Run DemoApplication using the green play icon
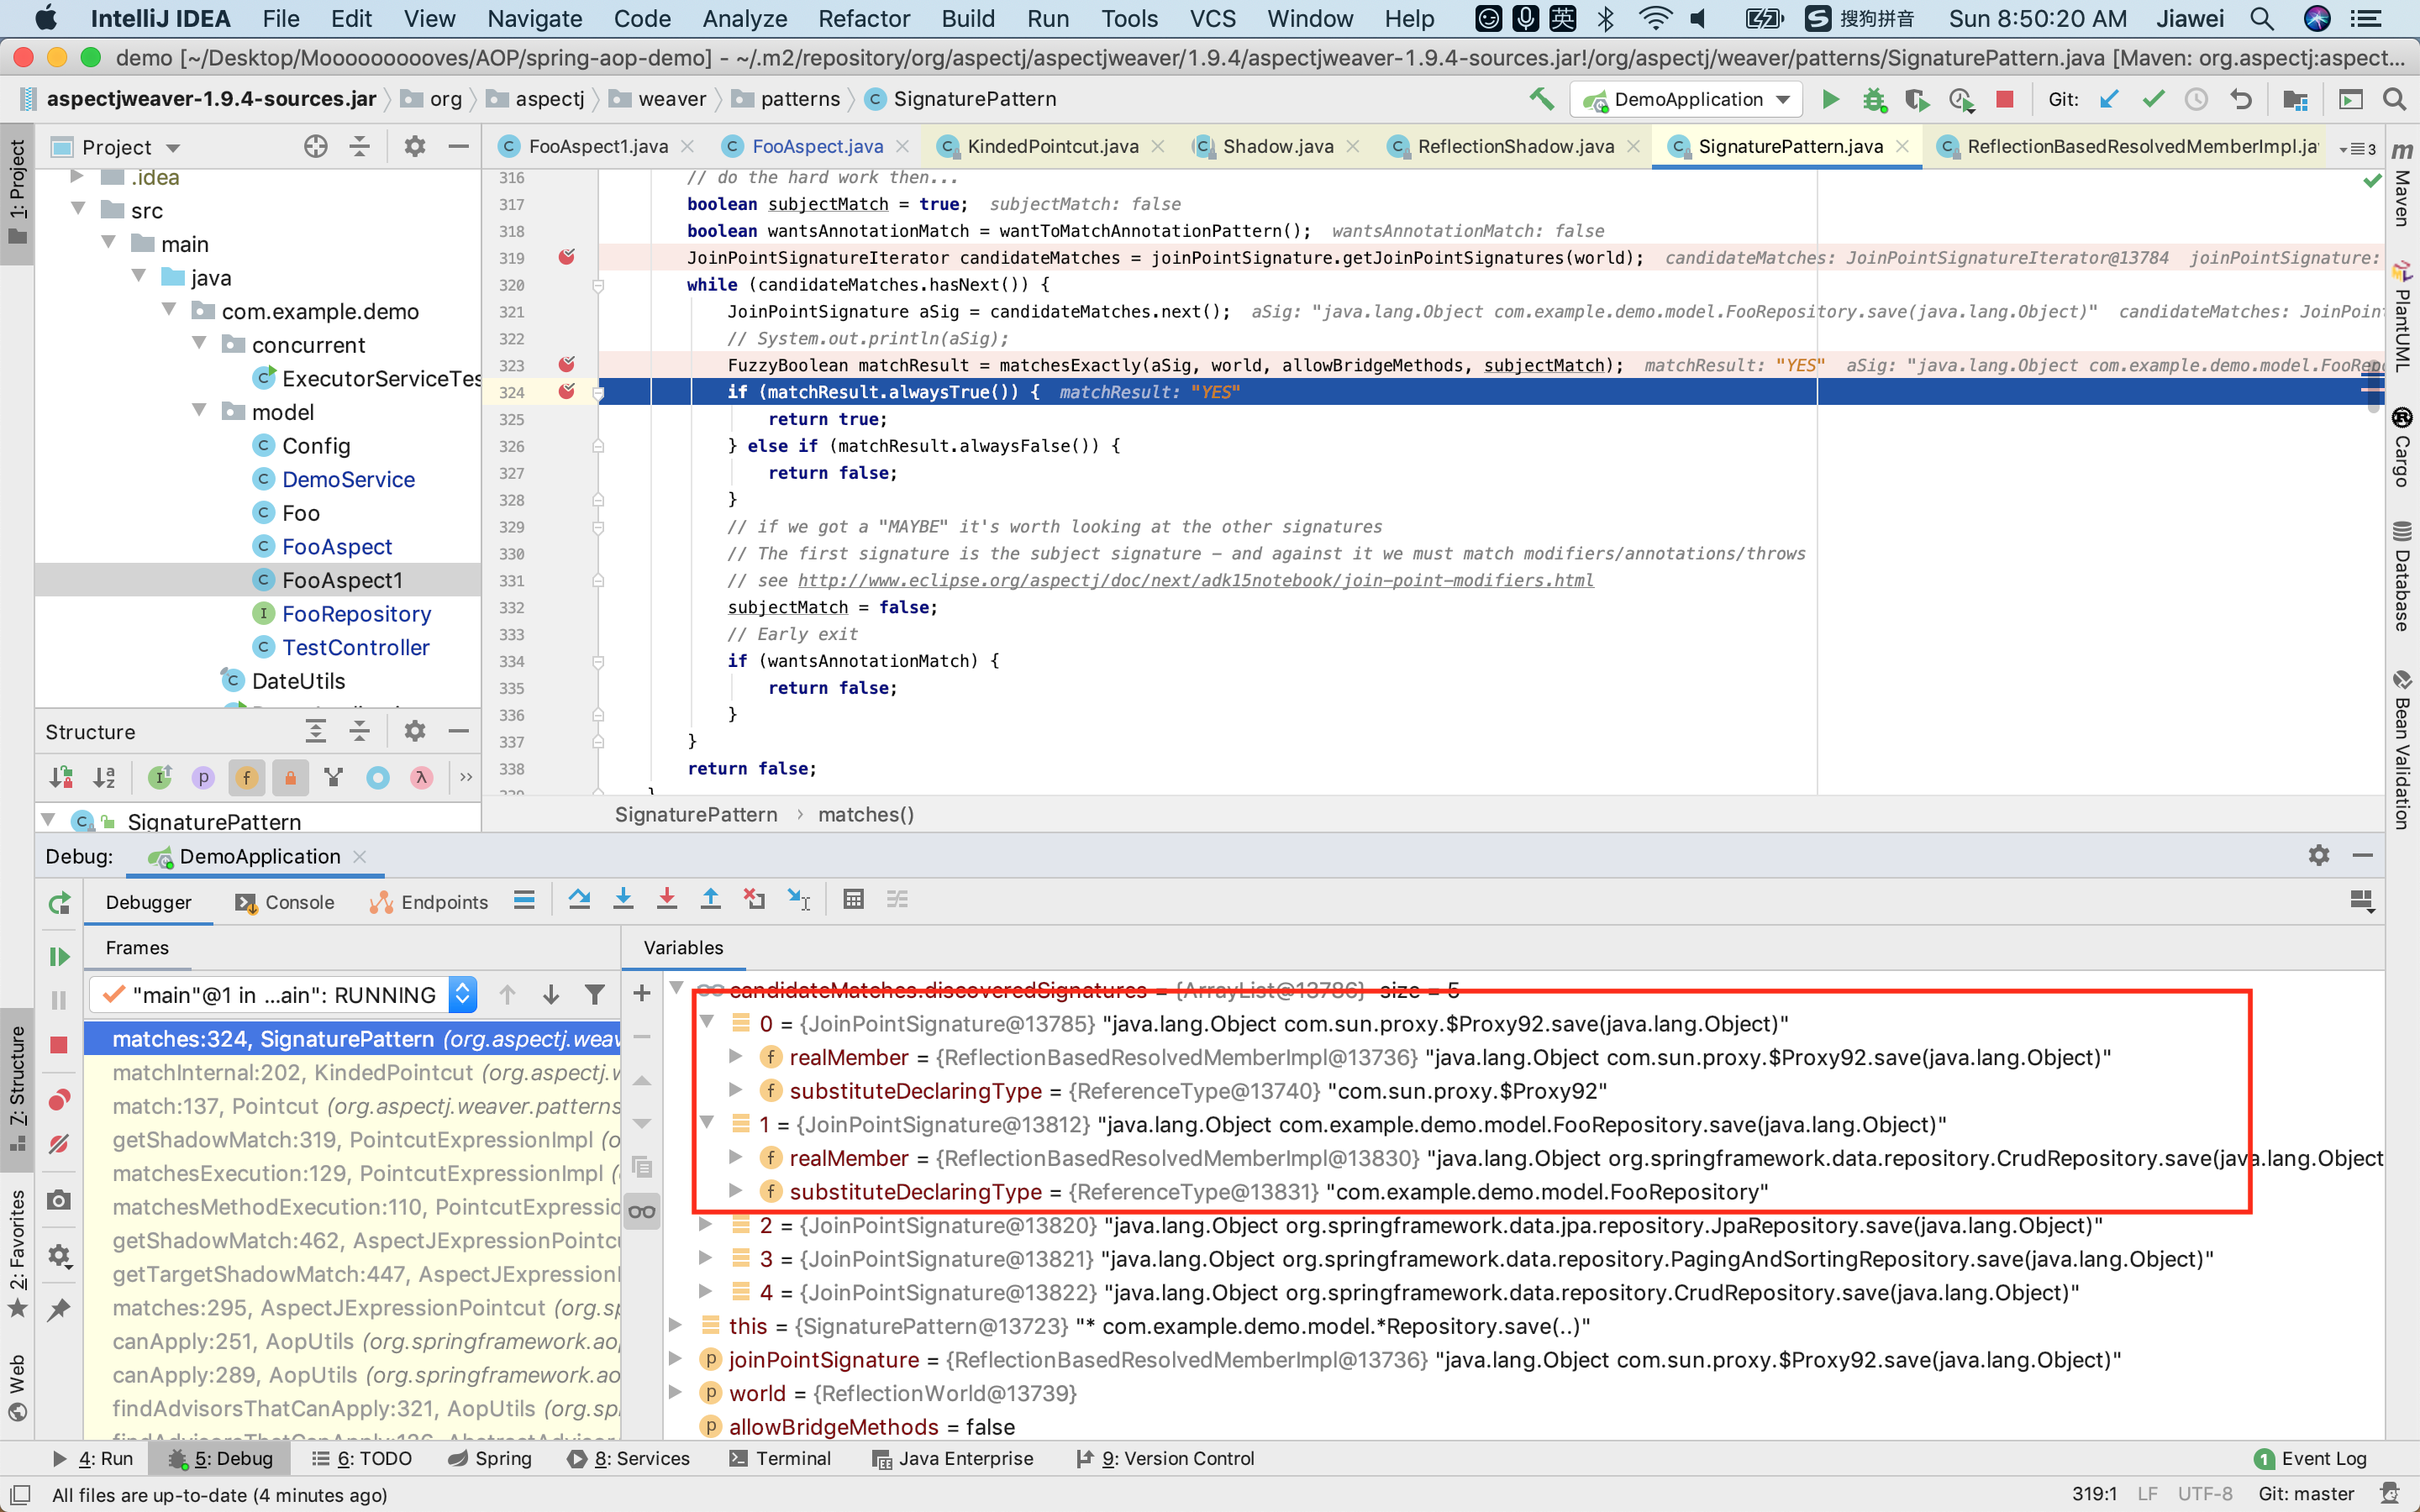 [x=1830, y=99]
